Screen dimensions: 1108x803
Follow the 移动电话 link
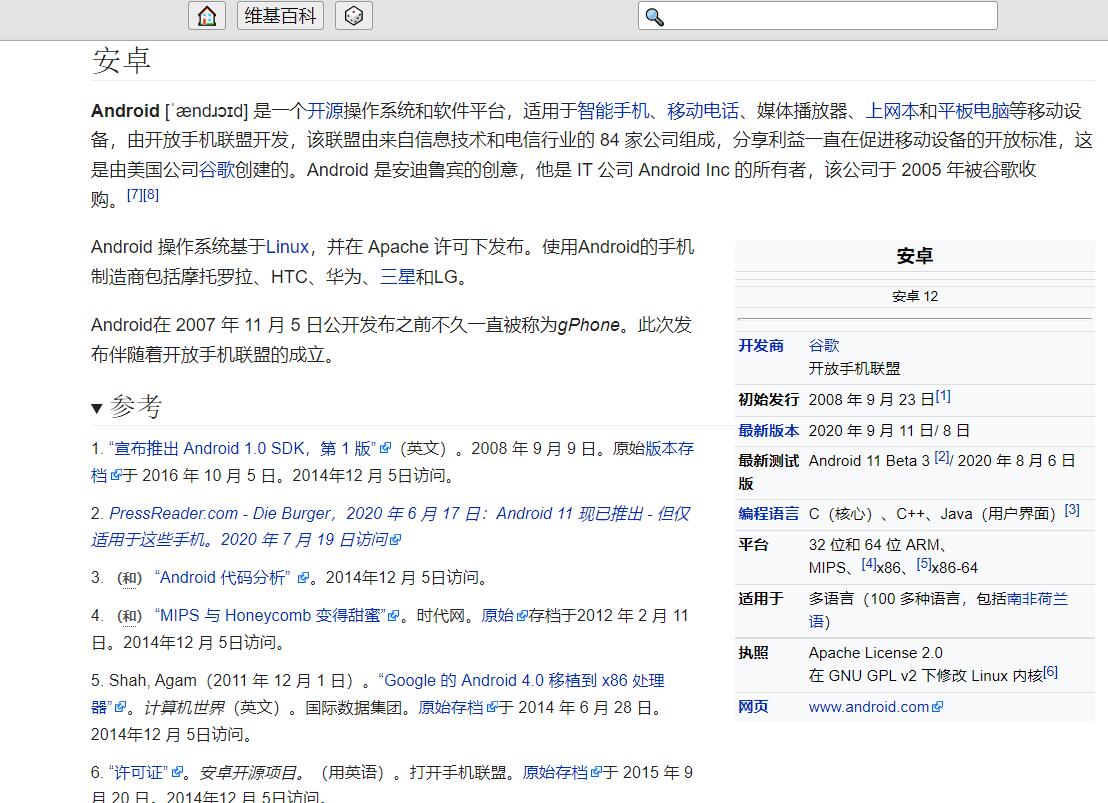pos(703,111)
